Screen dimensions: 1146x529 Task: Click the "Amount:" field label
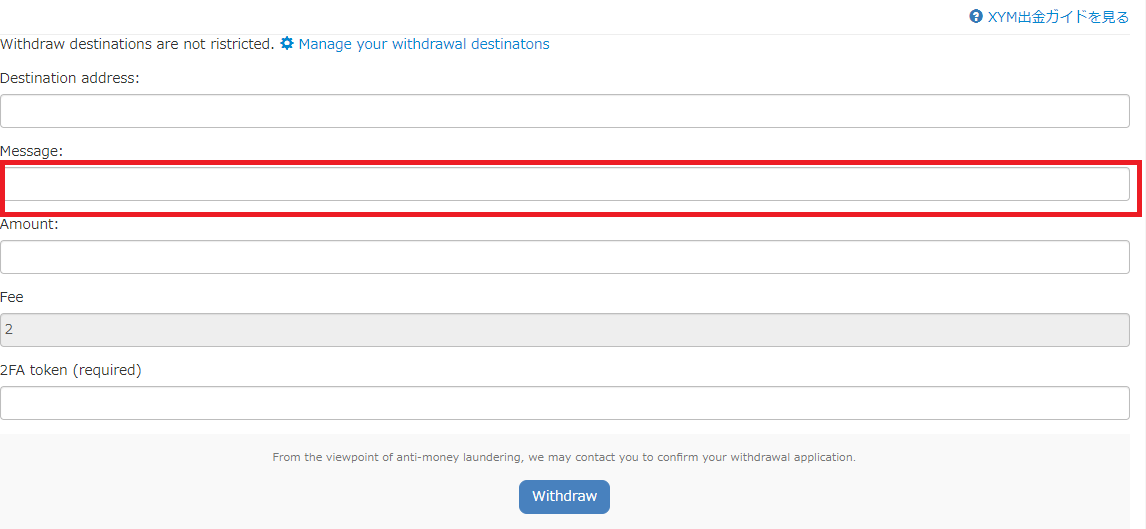(x=29, y=224)
